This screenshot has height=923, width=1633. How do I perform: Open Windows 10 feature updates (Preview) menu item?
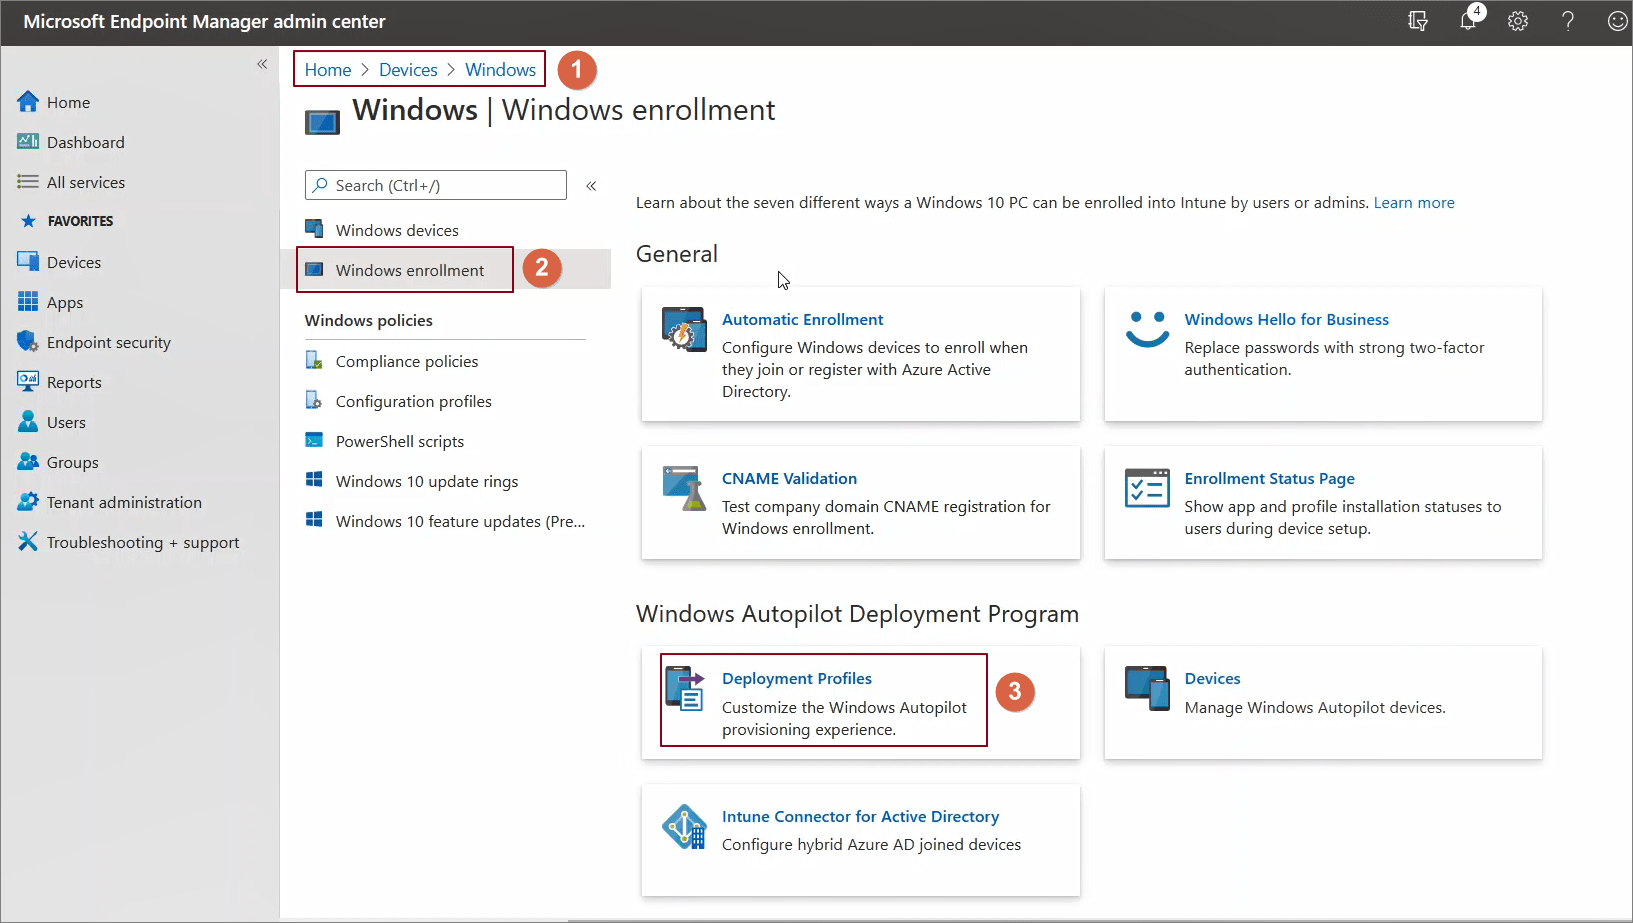460,521
